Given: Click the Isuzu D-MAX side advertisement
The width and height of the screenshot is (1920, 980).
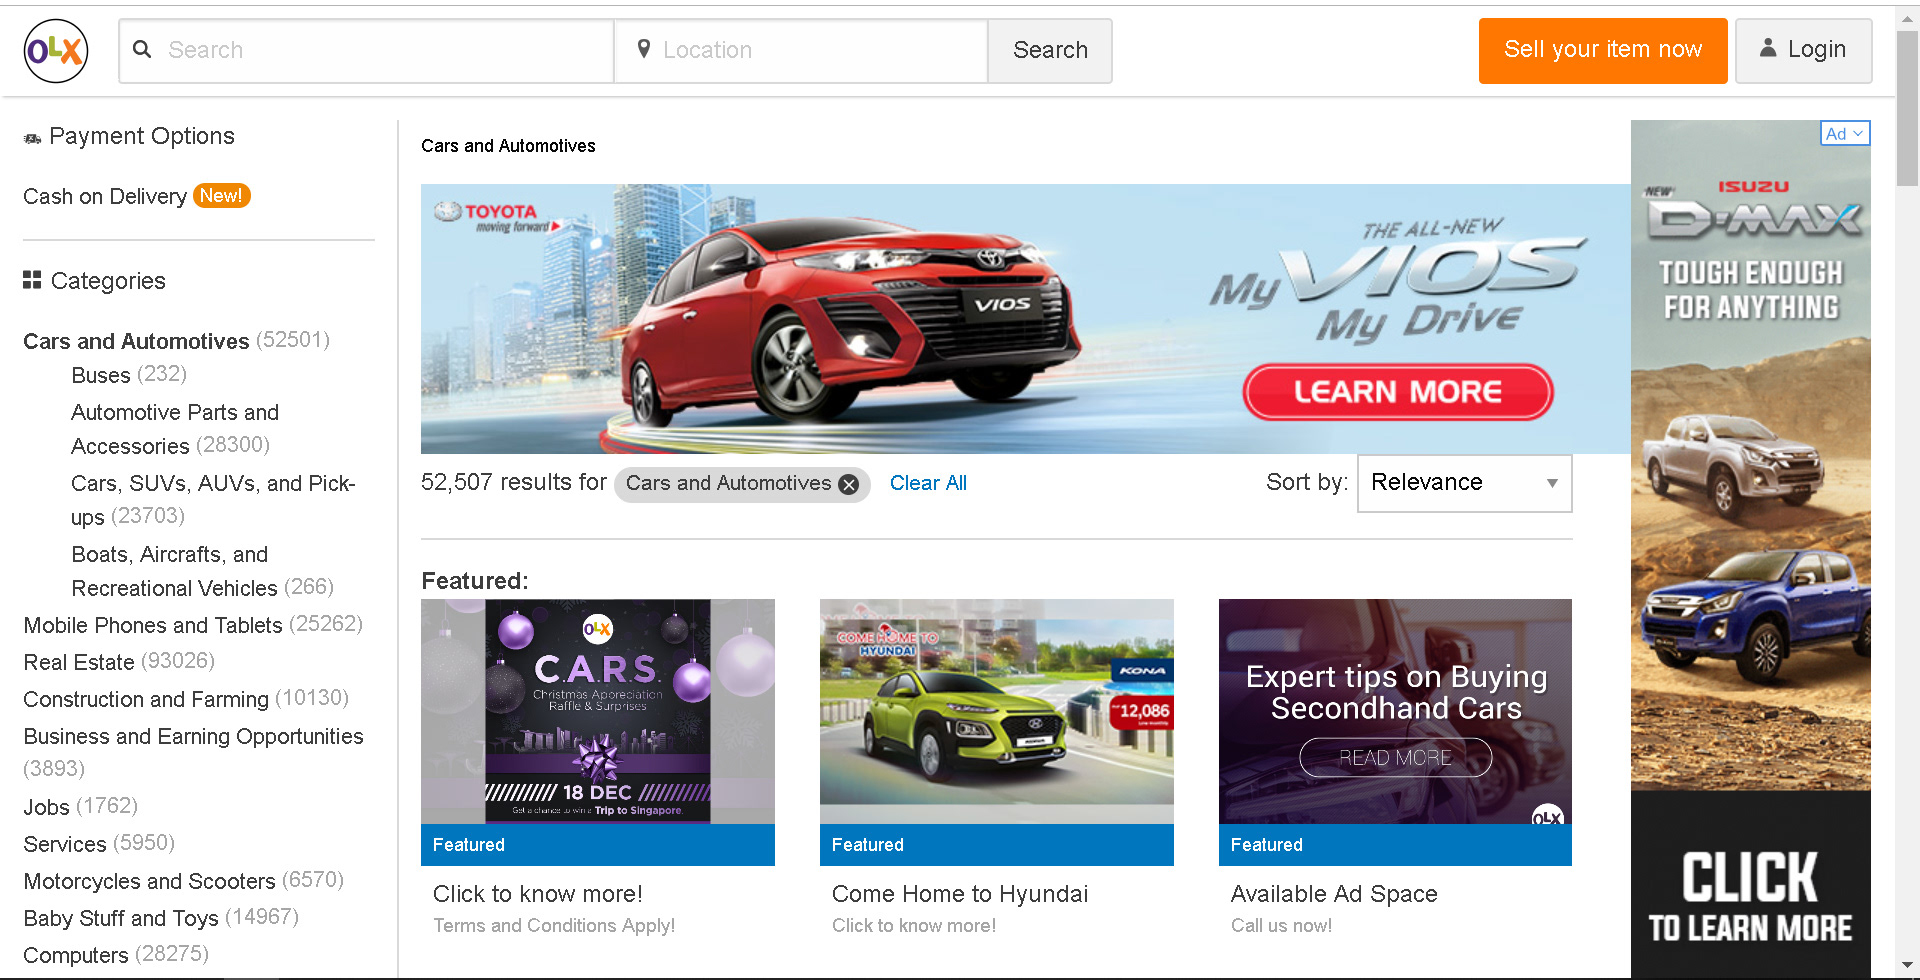Looking at the screenshot, I should (1750, 549).
